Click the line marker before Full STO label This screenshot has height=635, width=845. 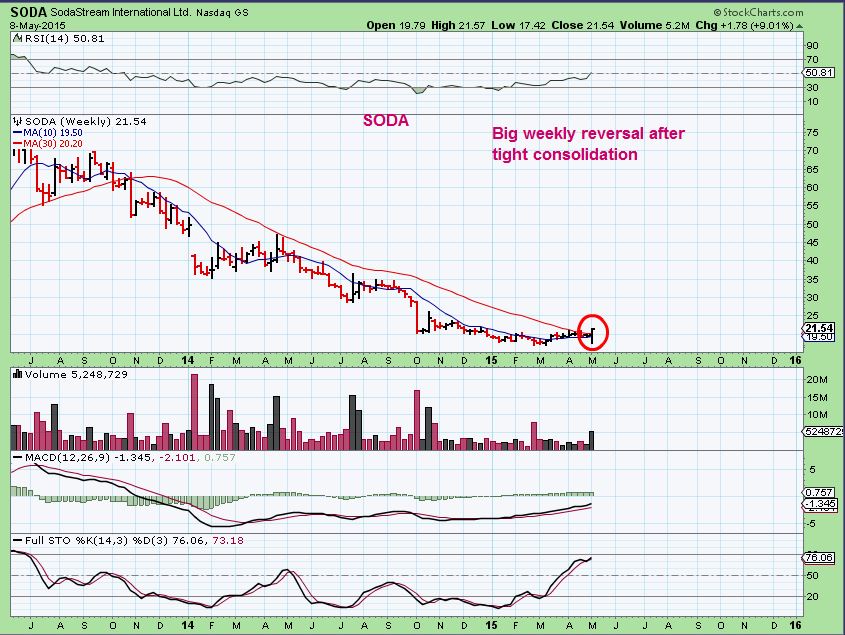coord(17,540)
